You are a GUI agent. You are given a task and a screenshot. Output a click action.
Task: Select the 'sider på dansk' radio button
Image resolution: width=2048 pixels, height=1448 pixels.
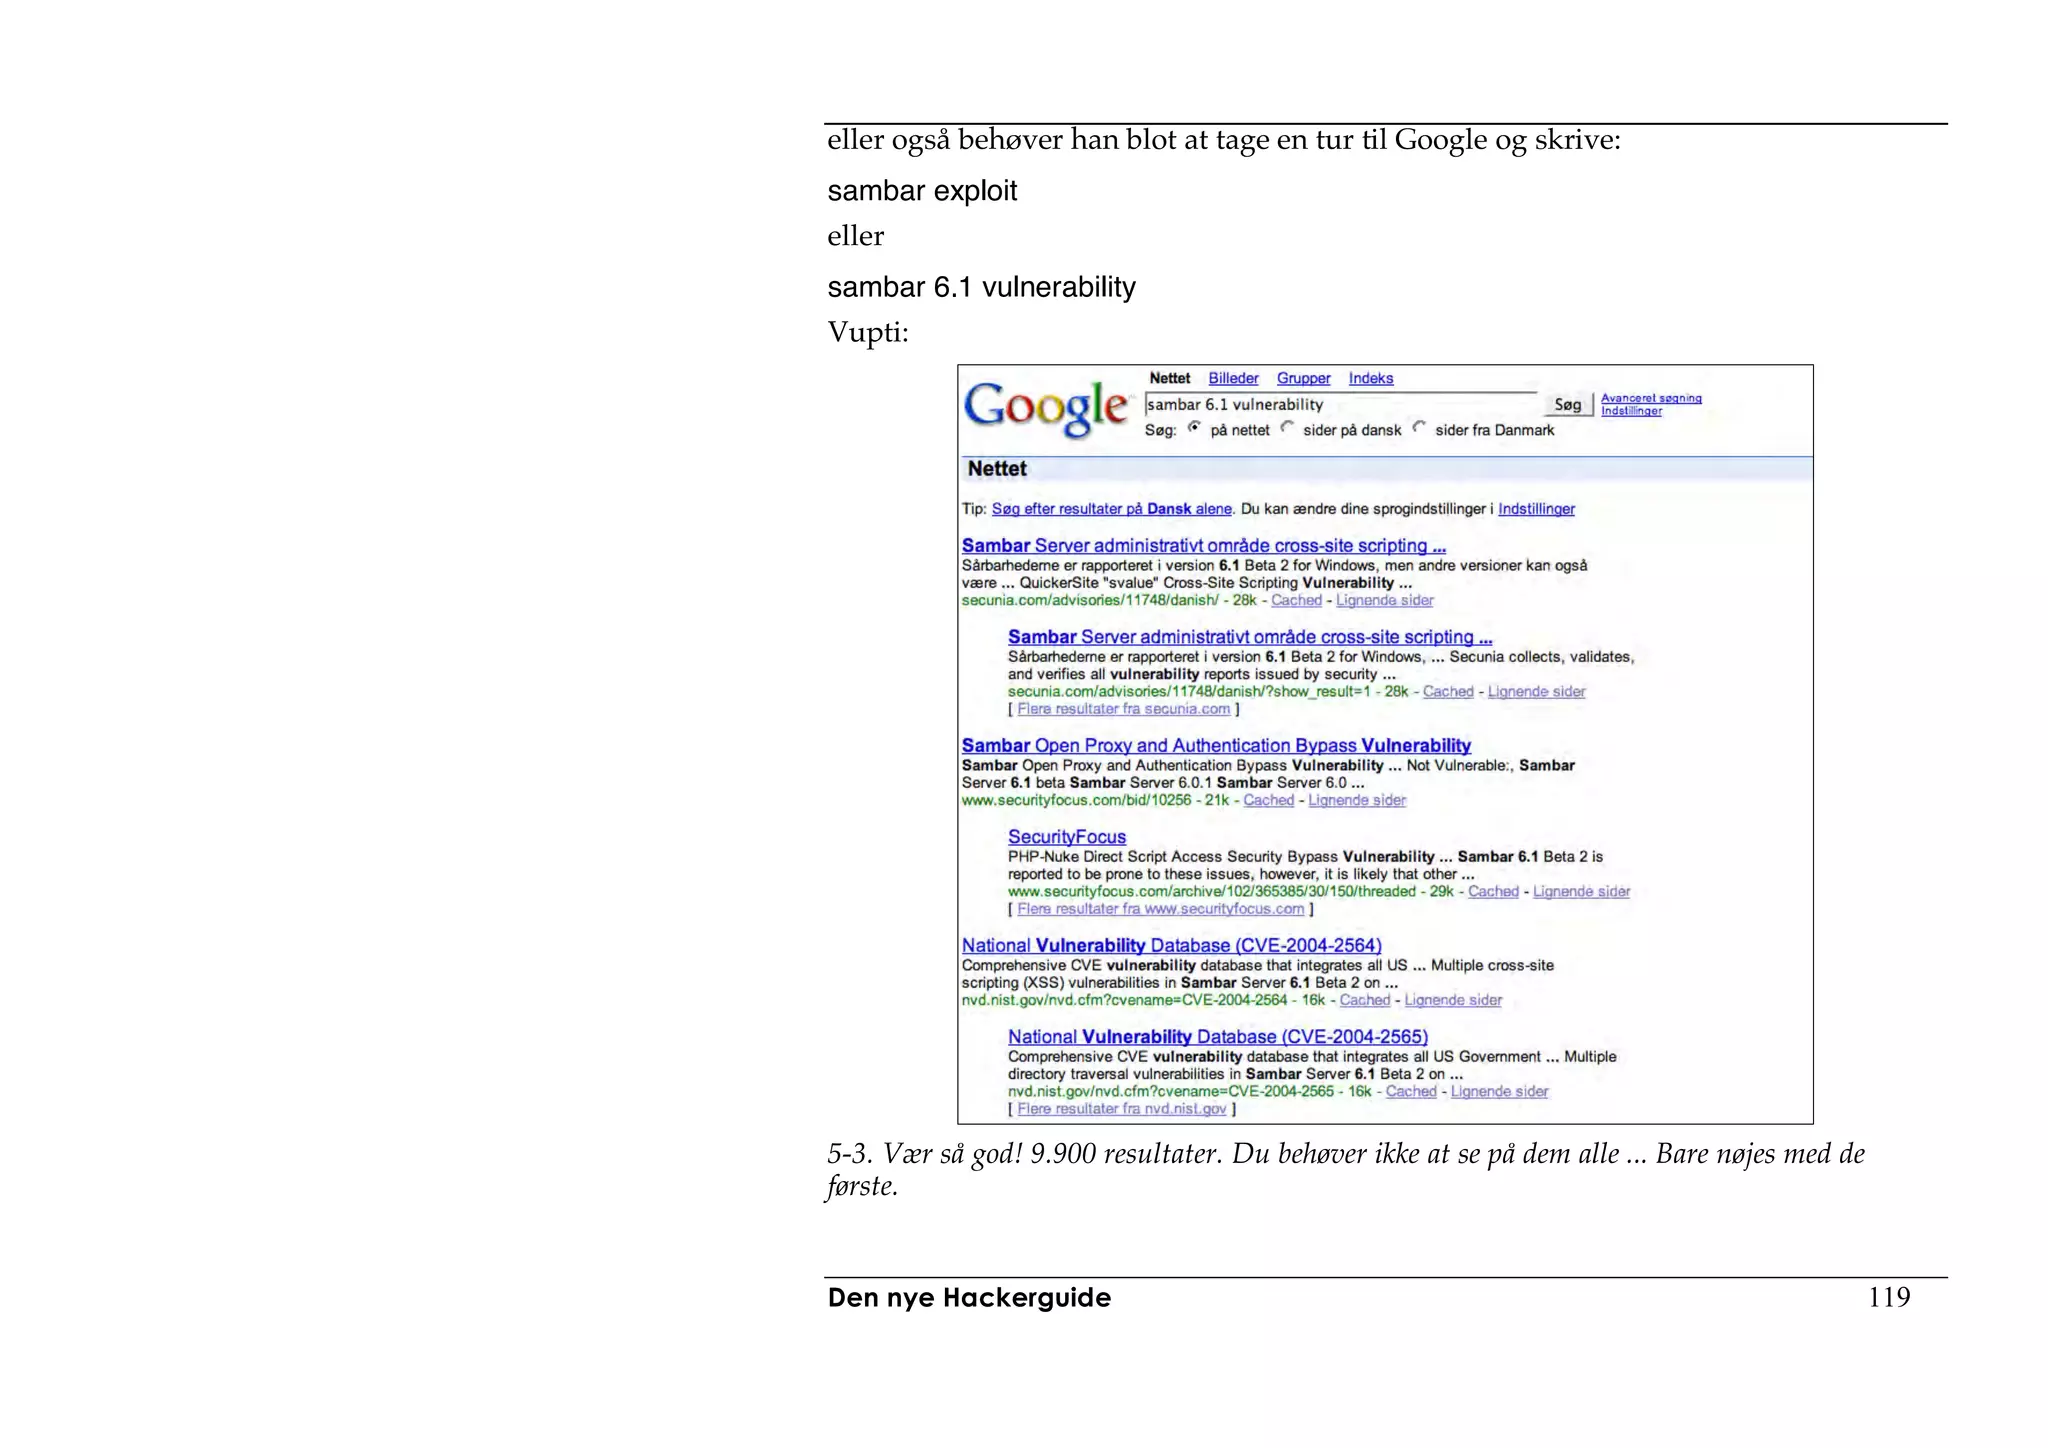tap(1287, 428)
